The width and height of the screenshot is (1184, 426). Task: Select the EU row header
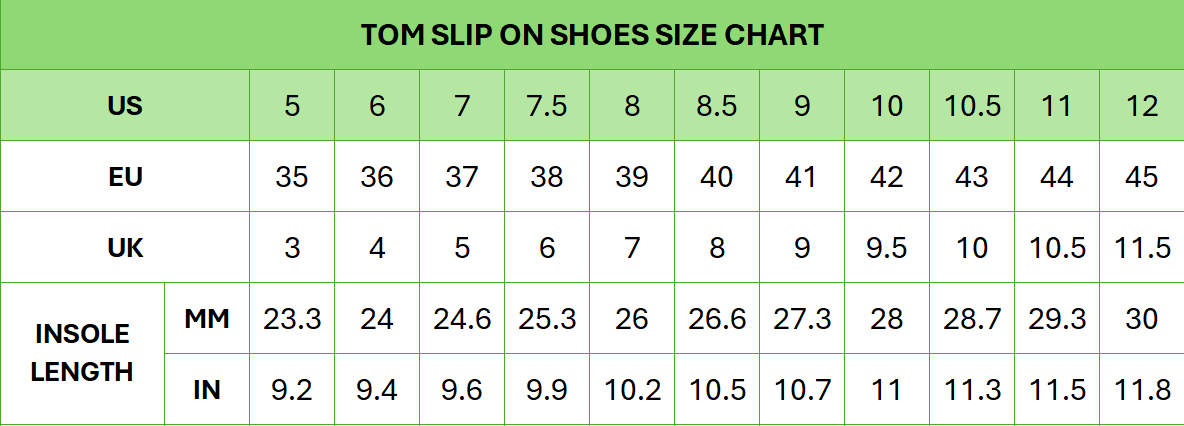pos(125,177)
